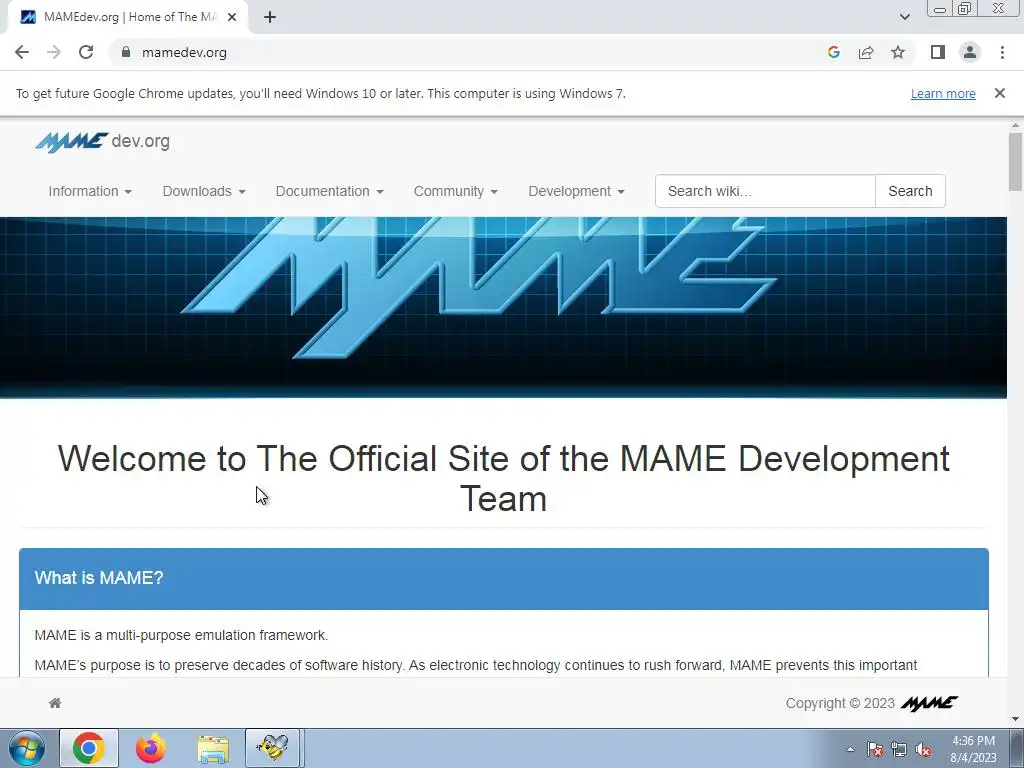The image size is (1024, 768).
Task: Show hidden system tray icons
Action: pos(850,749)
